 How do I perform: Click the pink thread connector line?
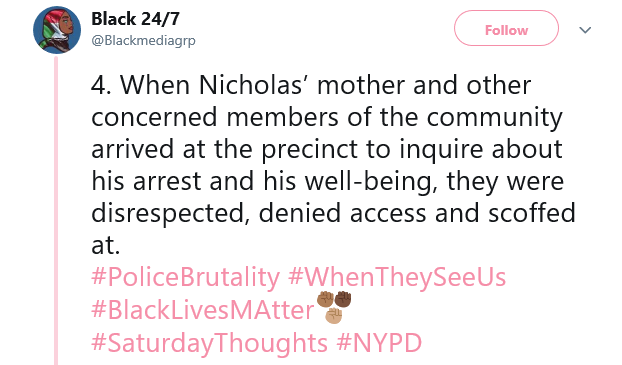coord(56,210)
